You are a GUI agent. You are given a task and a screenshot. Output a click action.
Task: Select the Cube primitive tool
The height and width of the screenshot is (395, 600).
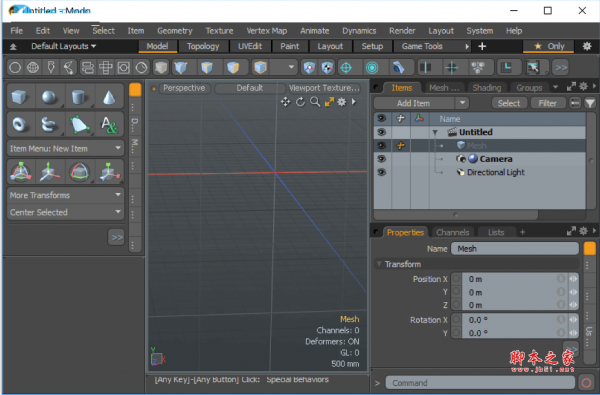point(19,97)
